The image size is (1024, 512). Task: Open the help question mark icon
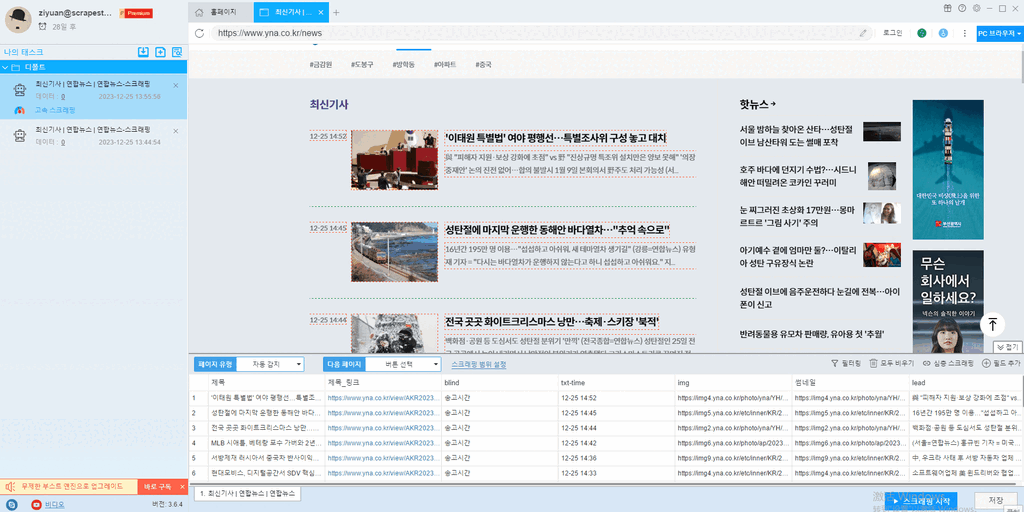point(962,8)
